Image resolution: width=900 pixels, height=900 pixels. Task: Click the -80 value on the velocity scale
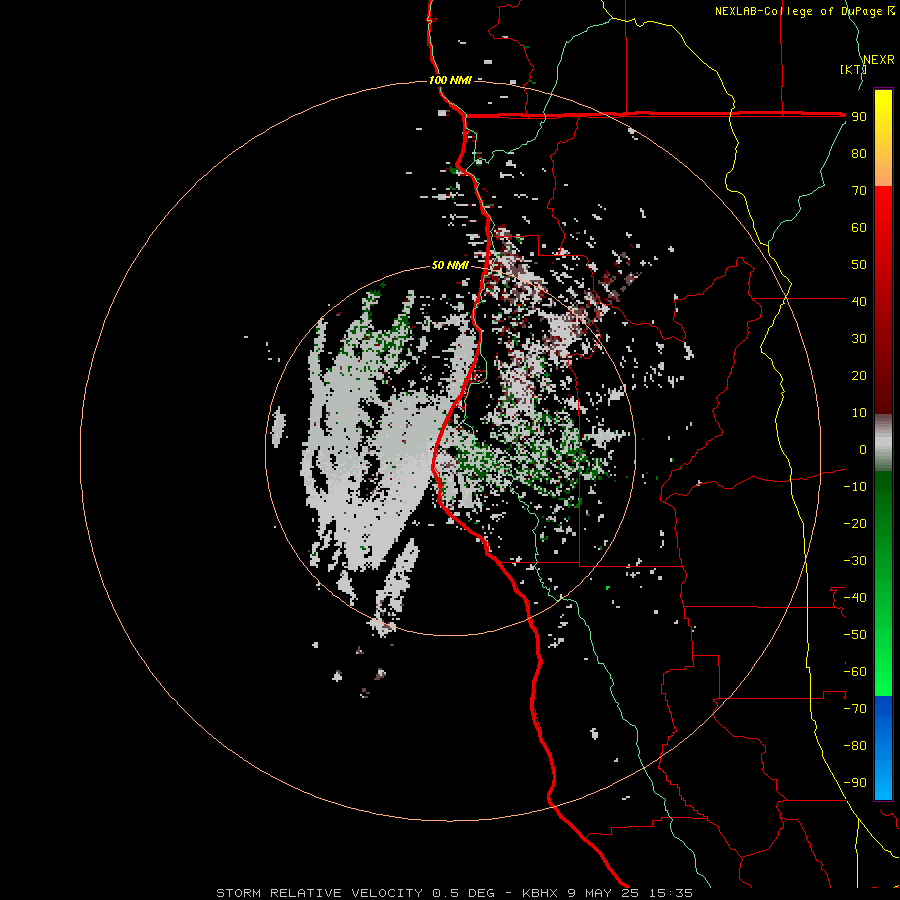(855, 746)
